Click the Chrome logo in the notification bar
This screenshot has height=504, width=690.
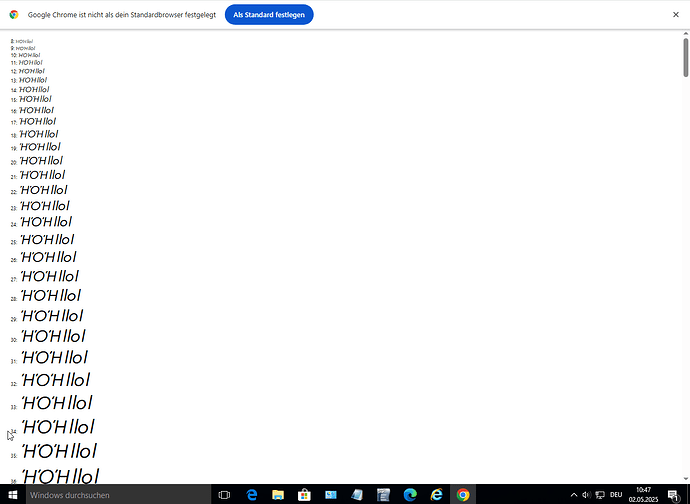[x=14, y=15]
